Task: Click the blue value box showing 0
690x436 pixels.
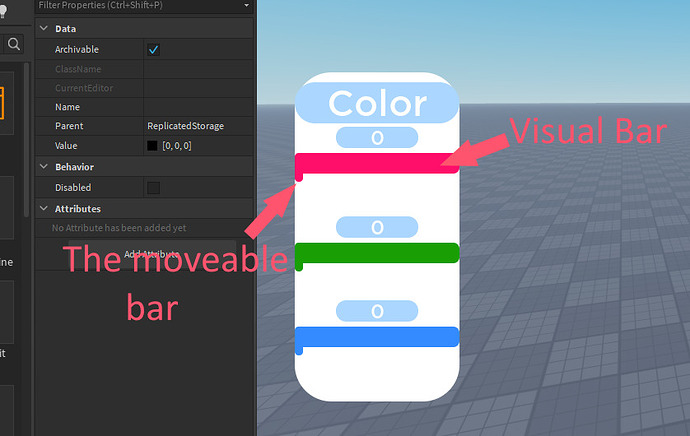Action: click(377, 311)
